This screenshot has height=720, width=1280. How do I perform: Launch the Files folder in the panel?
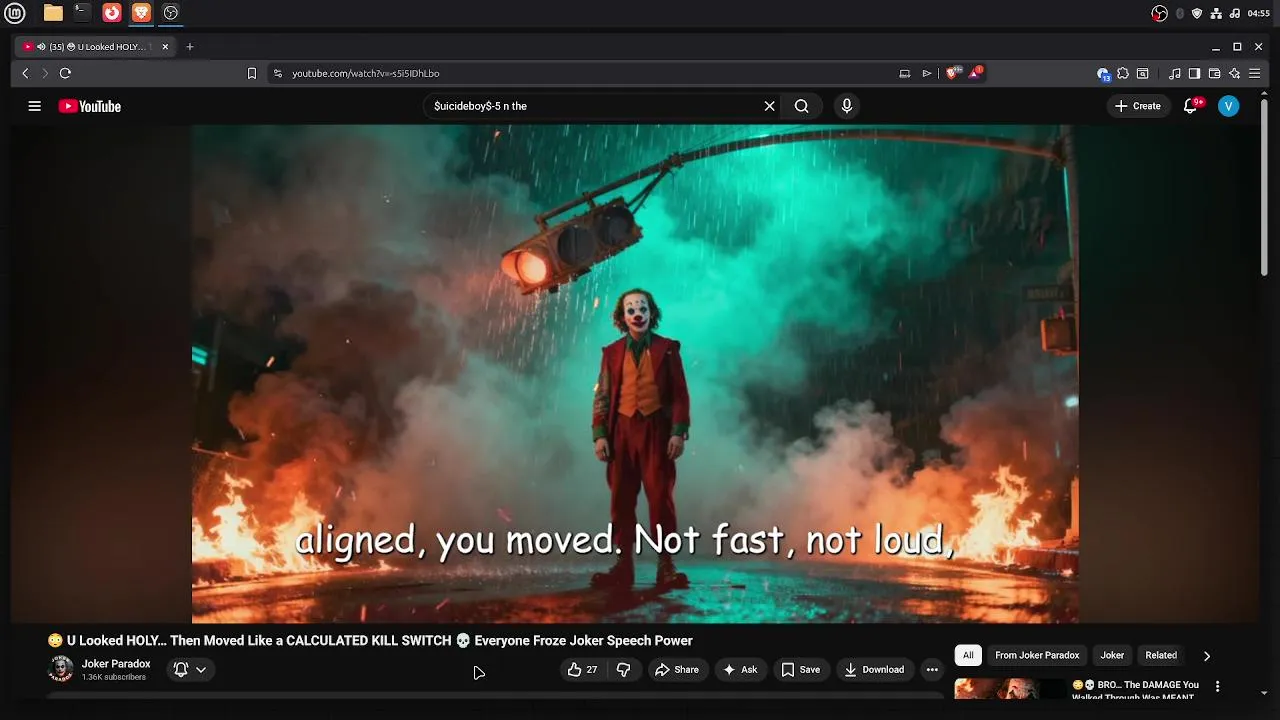point(53,13)
